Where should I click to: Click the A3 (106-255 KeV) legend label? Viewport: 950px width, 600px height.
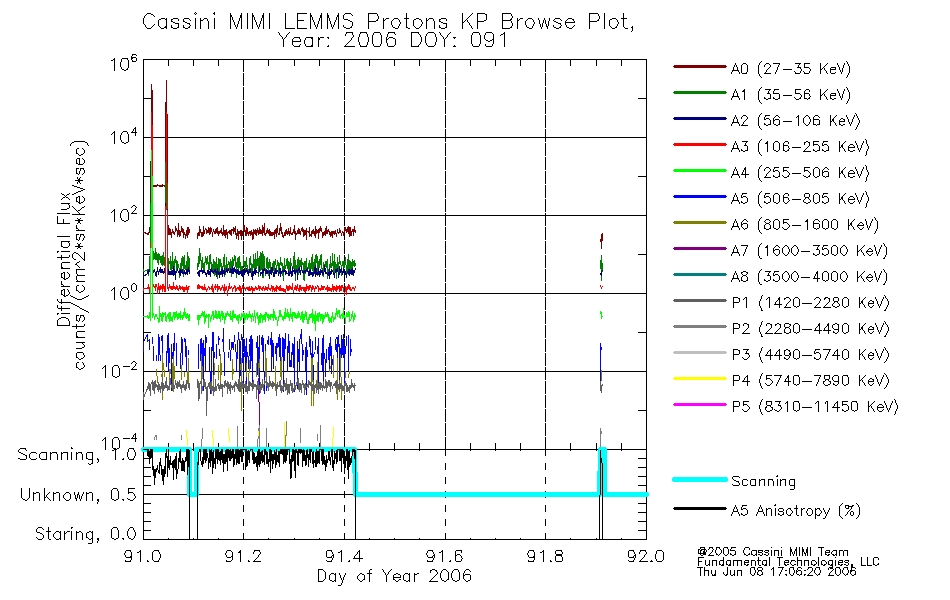[800, 147]
